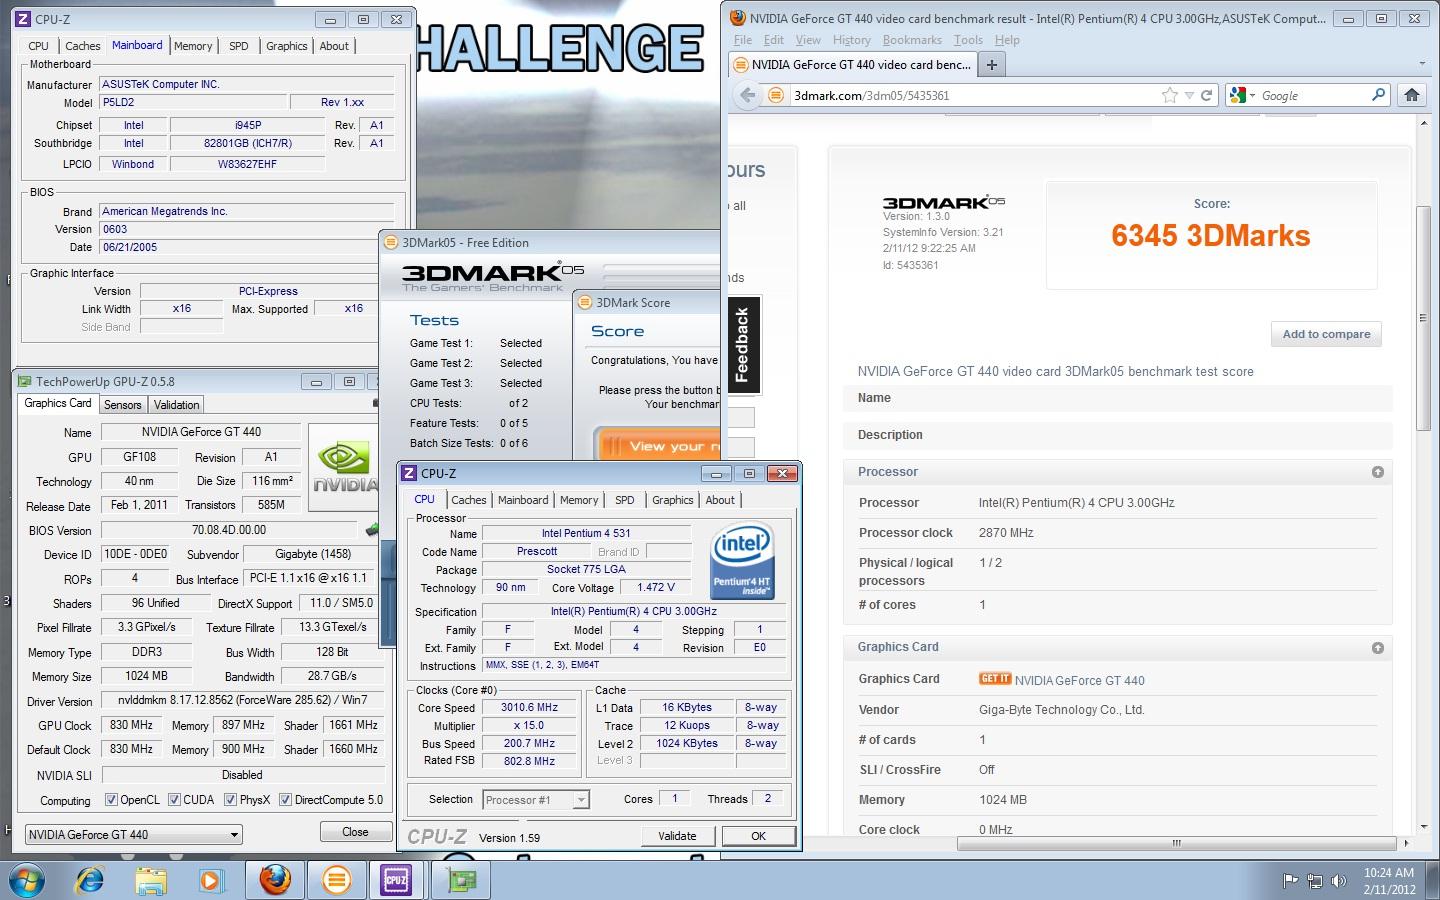
Task: Click the View your results button
Action: coord(657,446)
